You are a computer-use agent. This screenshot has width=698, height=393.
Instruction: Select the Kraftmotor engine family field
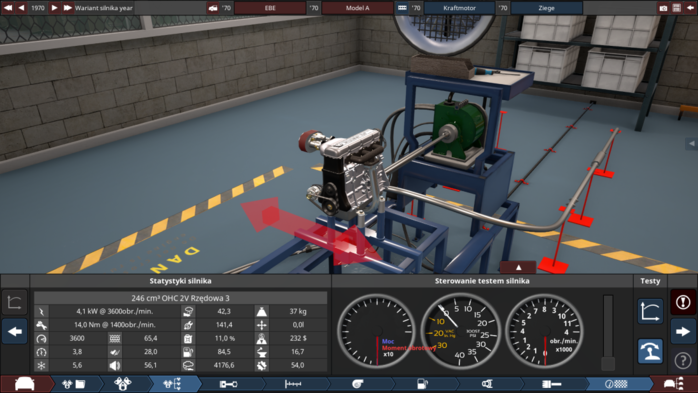[459, 8]
